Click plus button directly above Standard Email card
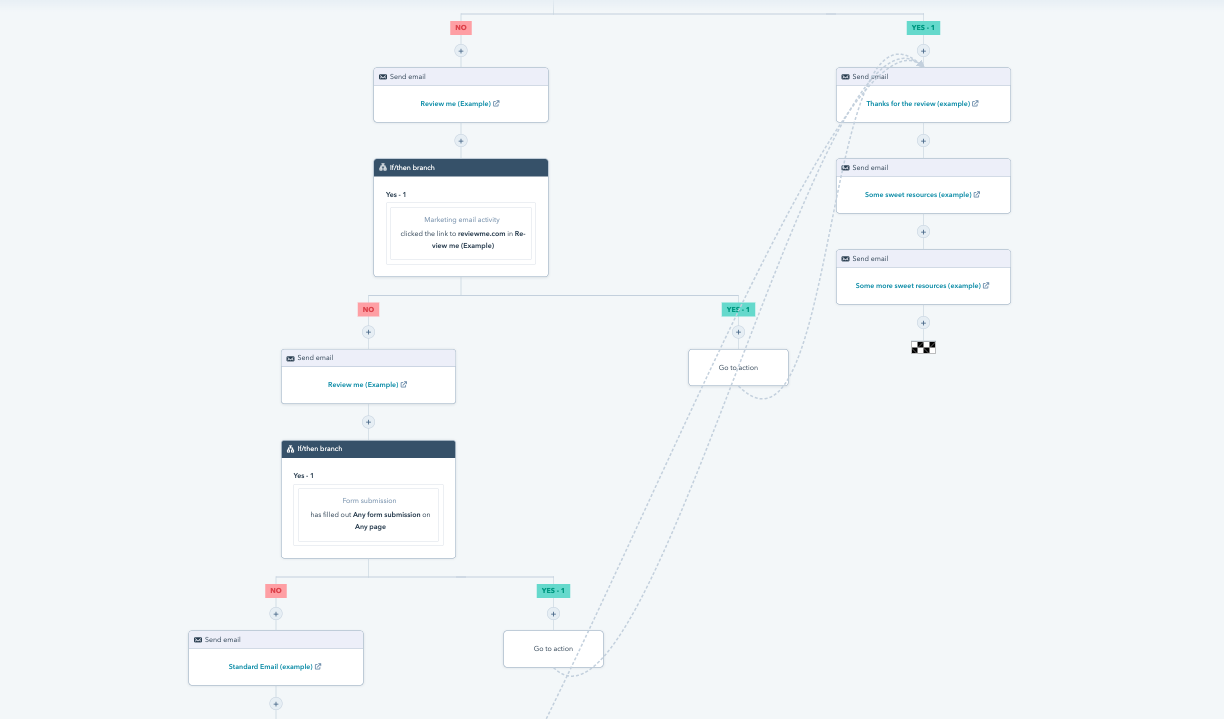The width and height of the screenshot is (1224, 719). tap(276, 614)
